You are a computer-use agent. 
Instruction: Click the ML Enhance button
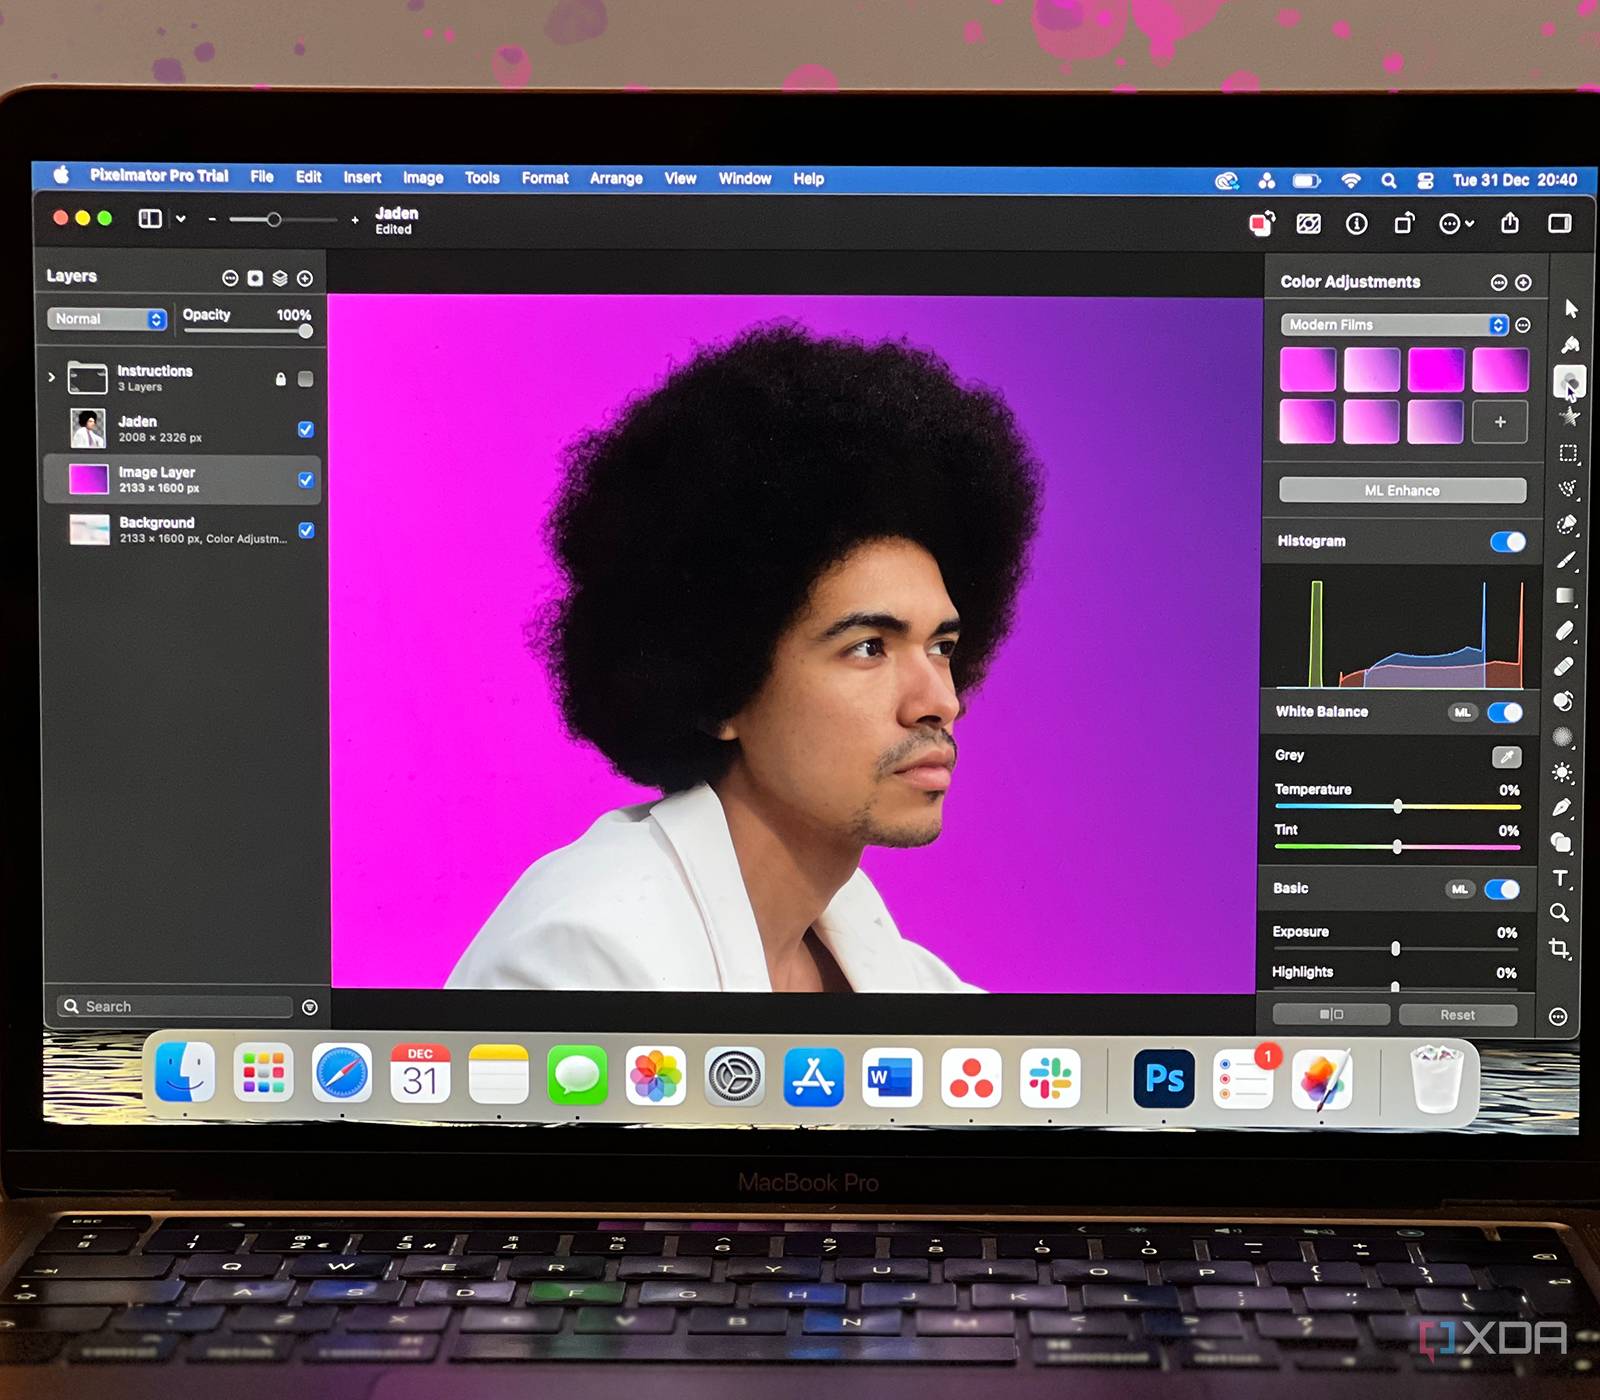coord(1402,490)
